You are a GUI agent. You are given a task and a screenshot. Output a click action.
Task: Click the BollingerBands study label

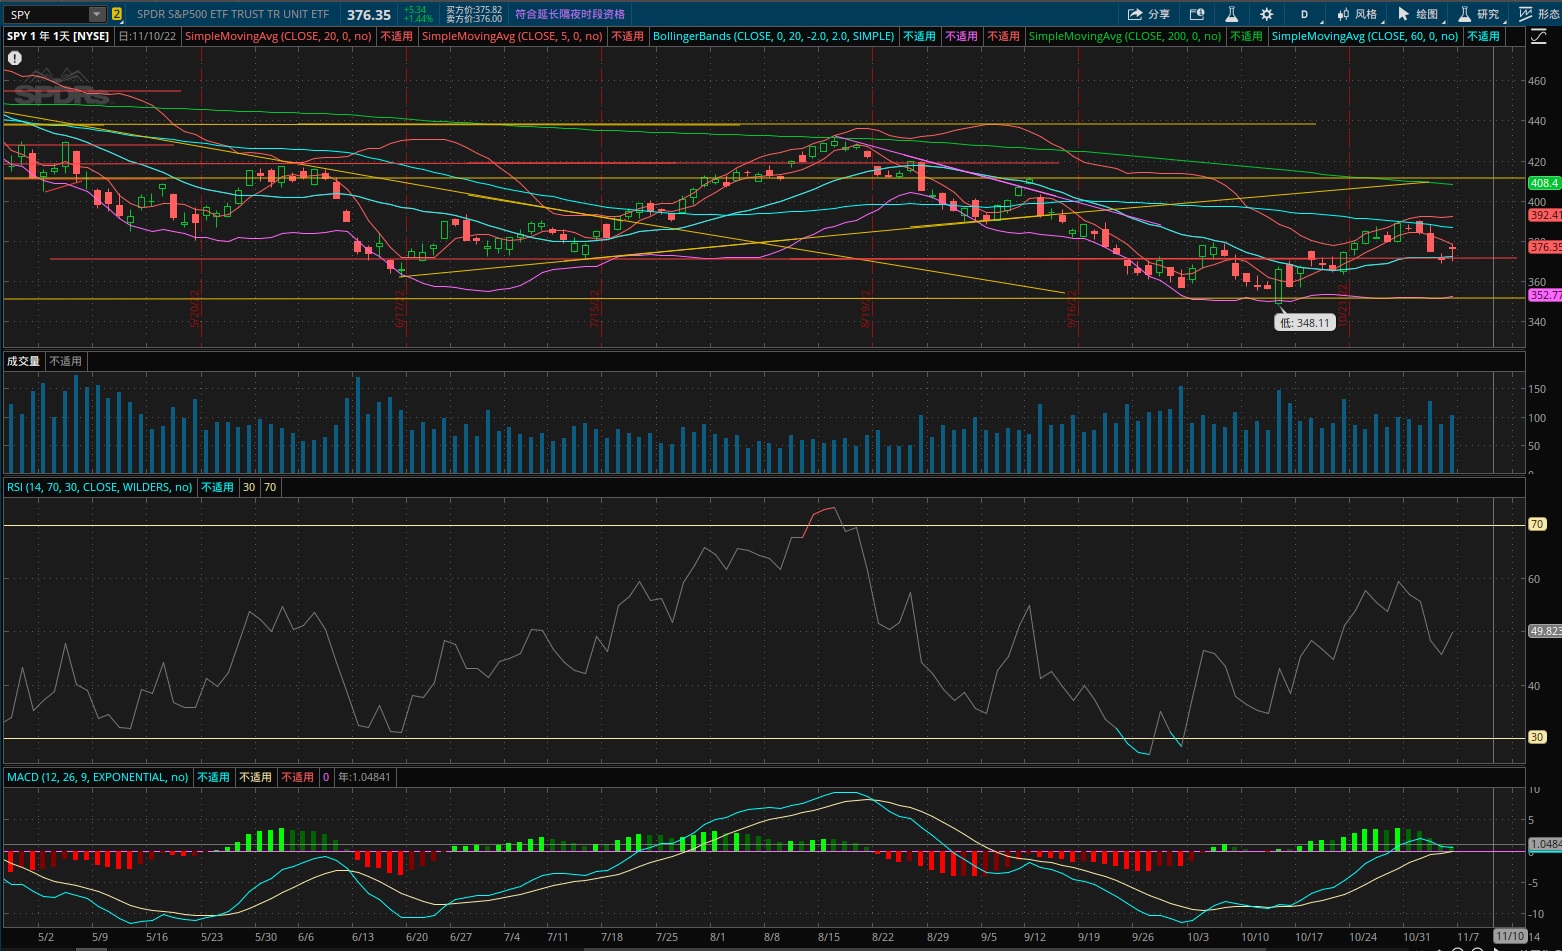pos(773,36)
